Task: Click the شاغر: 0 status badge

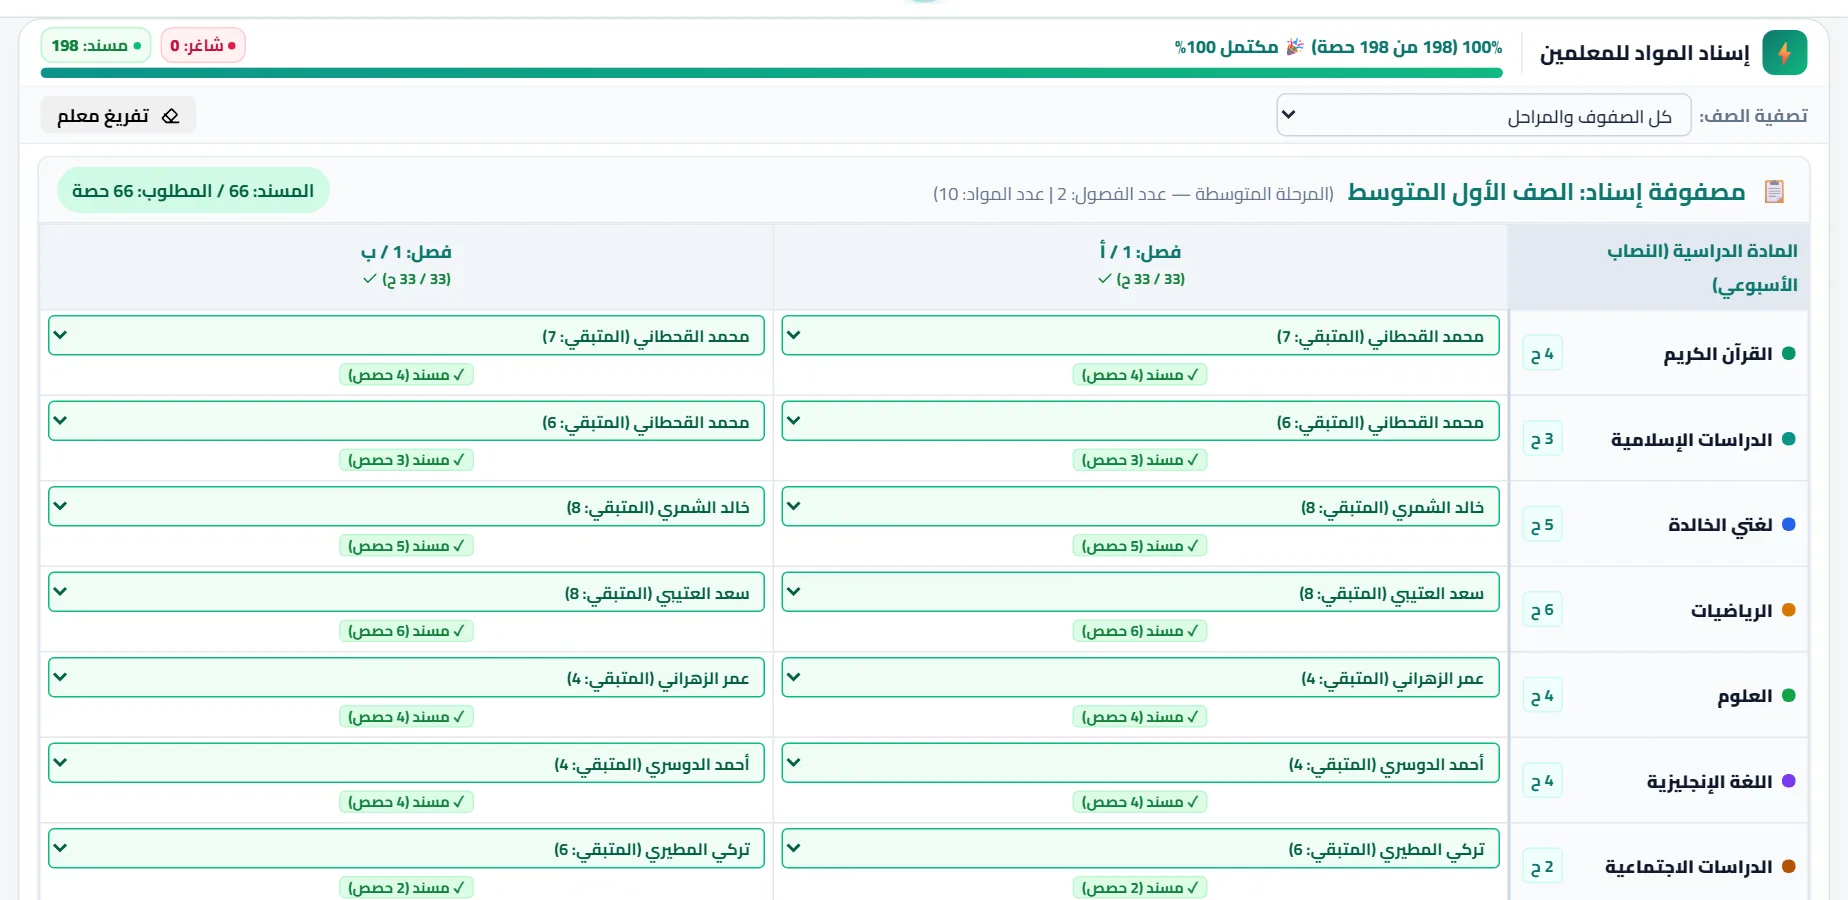Action: click(x=203, y=45)
